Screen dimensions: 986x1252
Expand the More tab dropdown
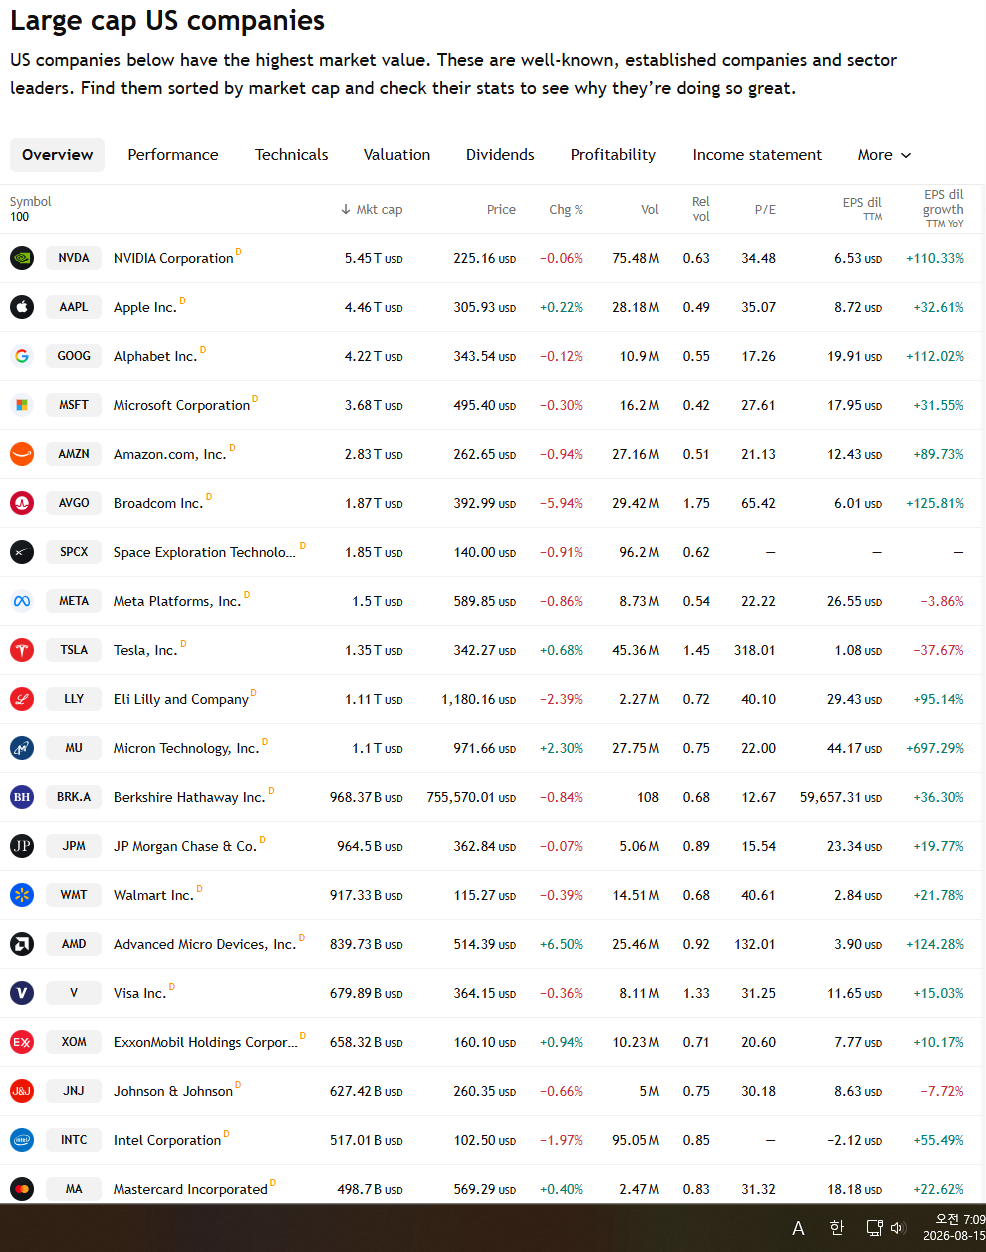[x=884, y=155]
